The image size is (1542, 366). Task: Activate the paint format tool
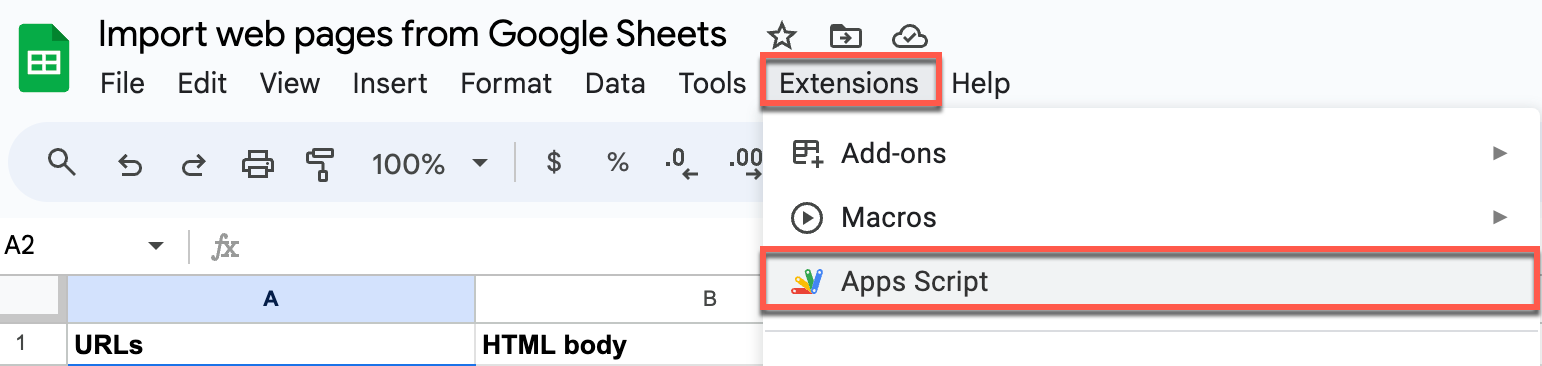pos(321,164)
